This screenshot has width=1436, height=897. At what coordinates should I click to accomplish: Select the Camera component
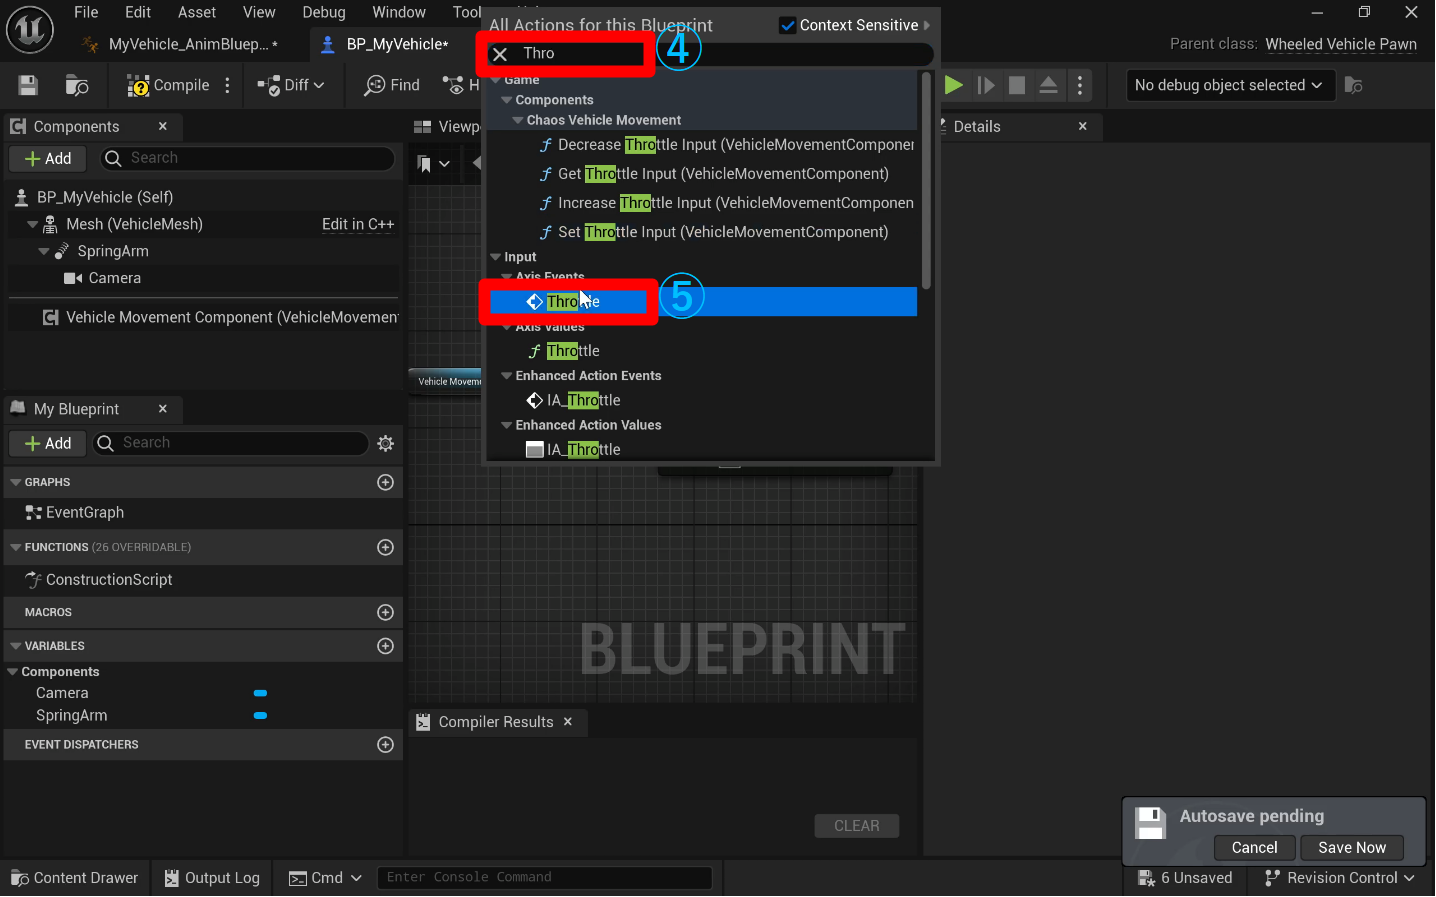coord(114,278)
